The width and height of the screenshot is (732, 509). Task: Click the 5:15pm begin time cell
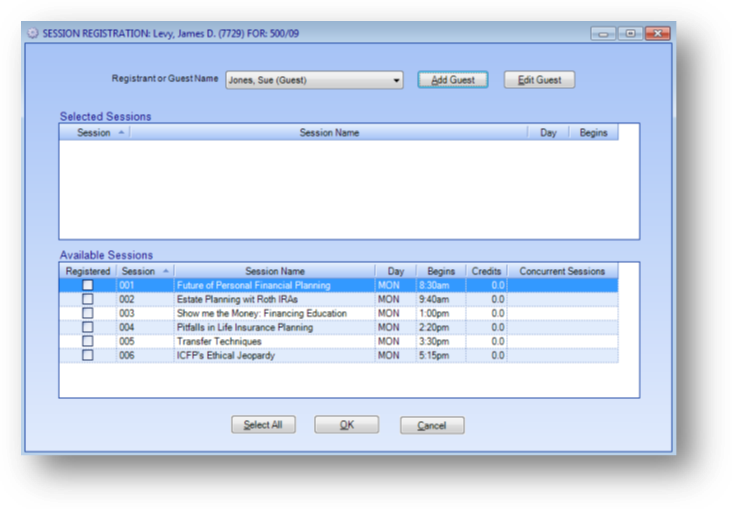tap(441, 355)
